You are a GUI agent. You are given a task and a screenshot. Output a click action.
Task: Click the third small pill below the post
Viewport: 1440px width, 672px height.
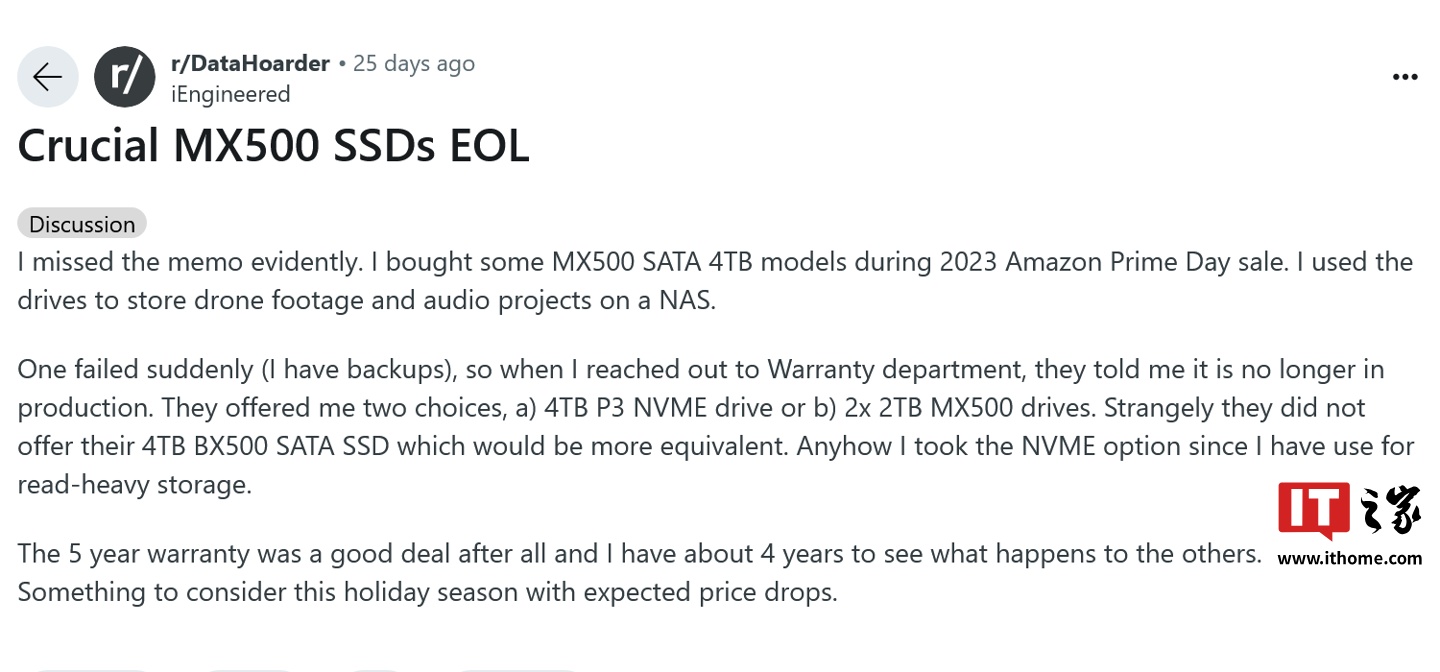(377, 670)
